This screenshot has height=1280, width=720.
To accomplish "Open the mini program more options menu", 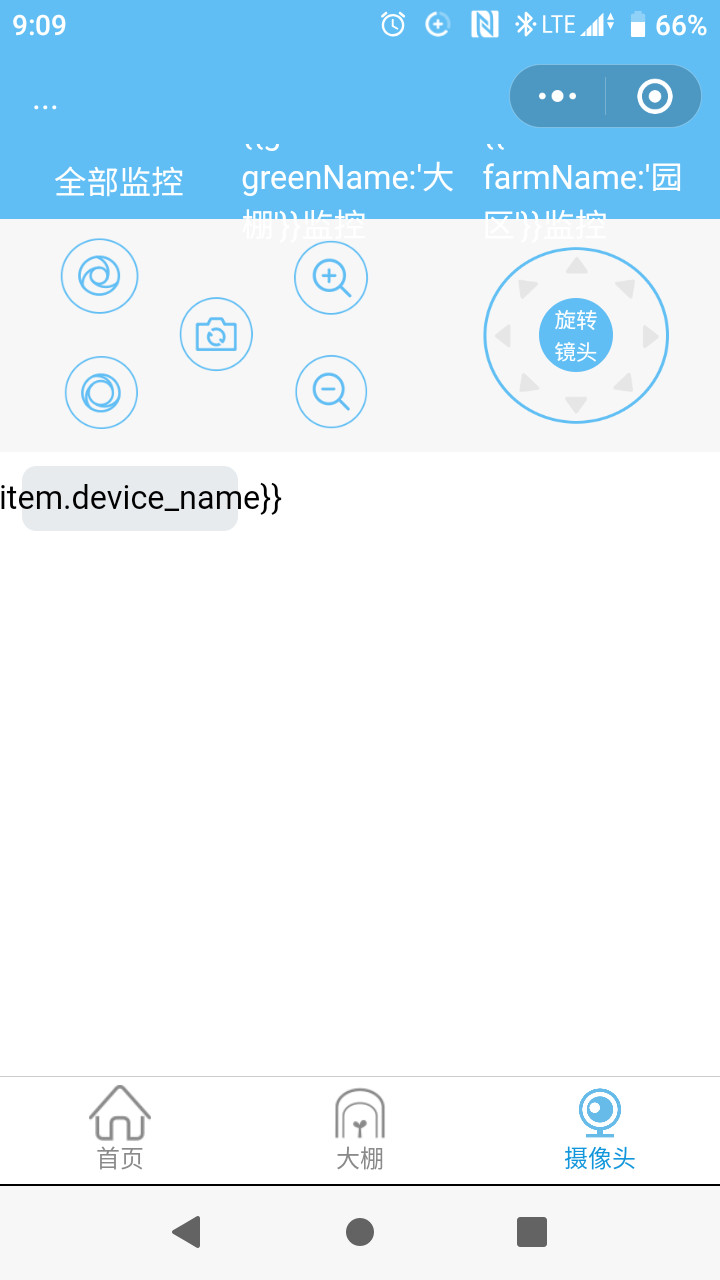I will [x=557, y=96].
